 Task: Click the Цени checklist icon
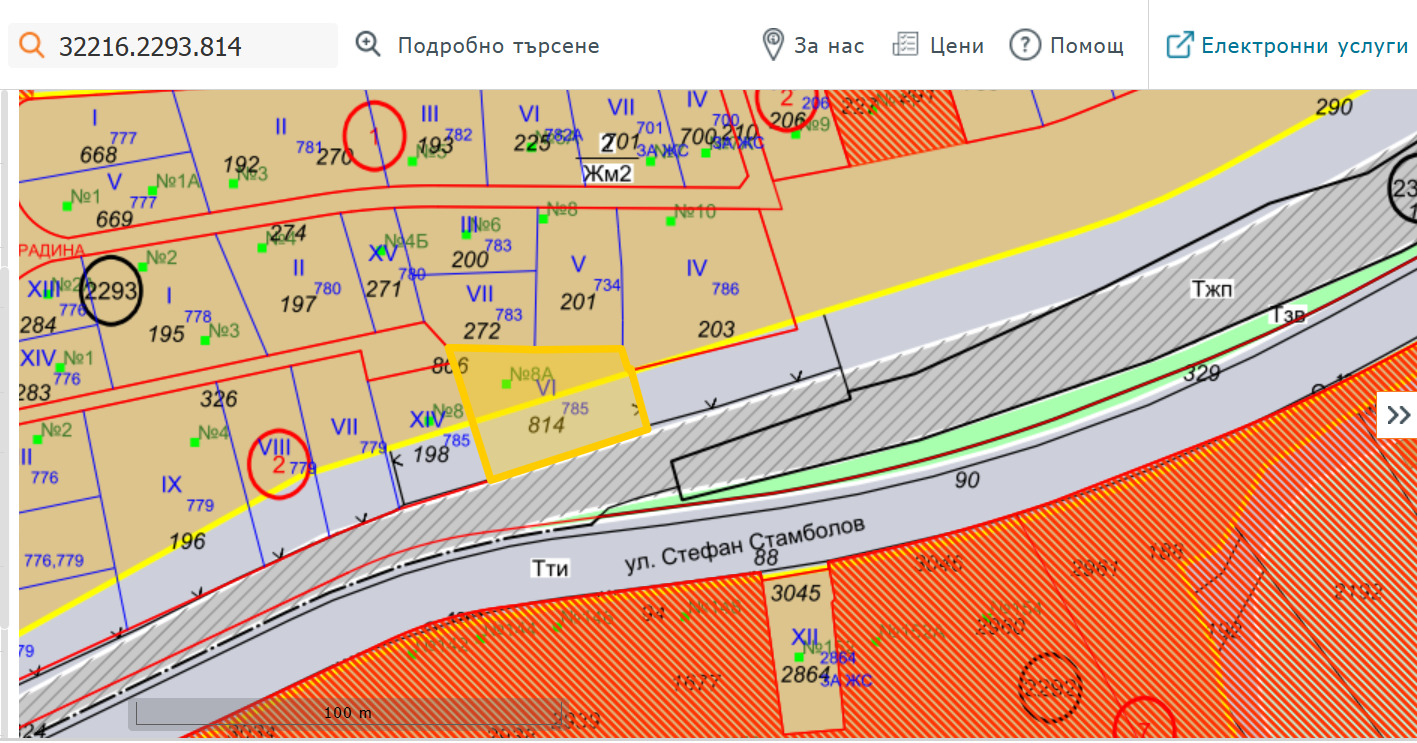[905, 45]
